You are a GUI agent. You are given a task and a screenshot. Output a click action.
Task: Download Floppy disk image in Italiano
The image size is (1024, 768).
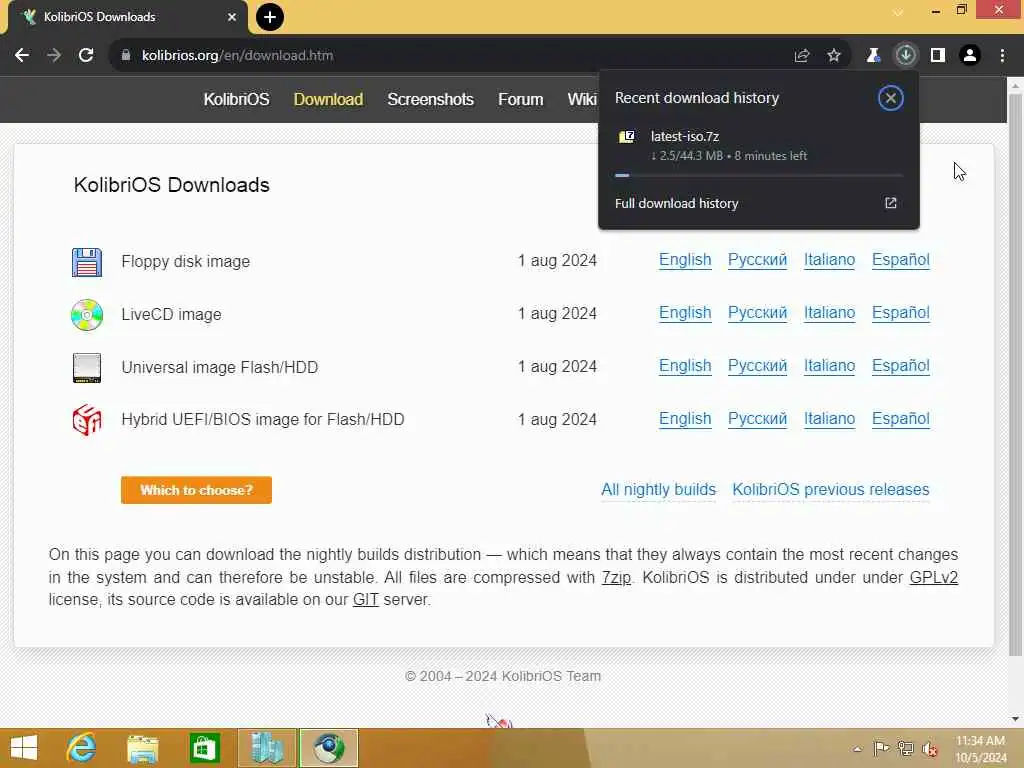[829, 260]
